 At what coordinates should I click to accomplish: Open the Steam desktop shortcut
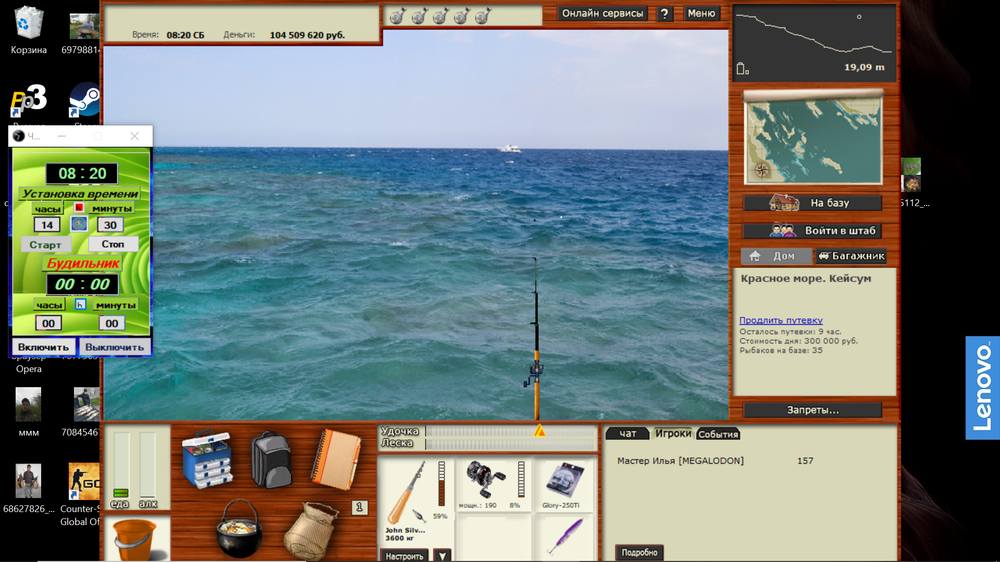point(85,102)
